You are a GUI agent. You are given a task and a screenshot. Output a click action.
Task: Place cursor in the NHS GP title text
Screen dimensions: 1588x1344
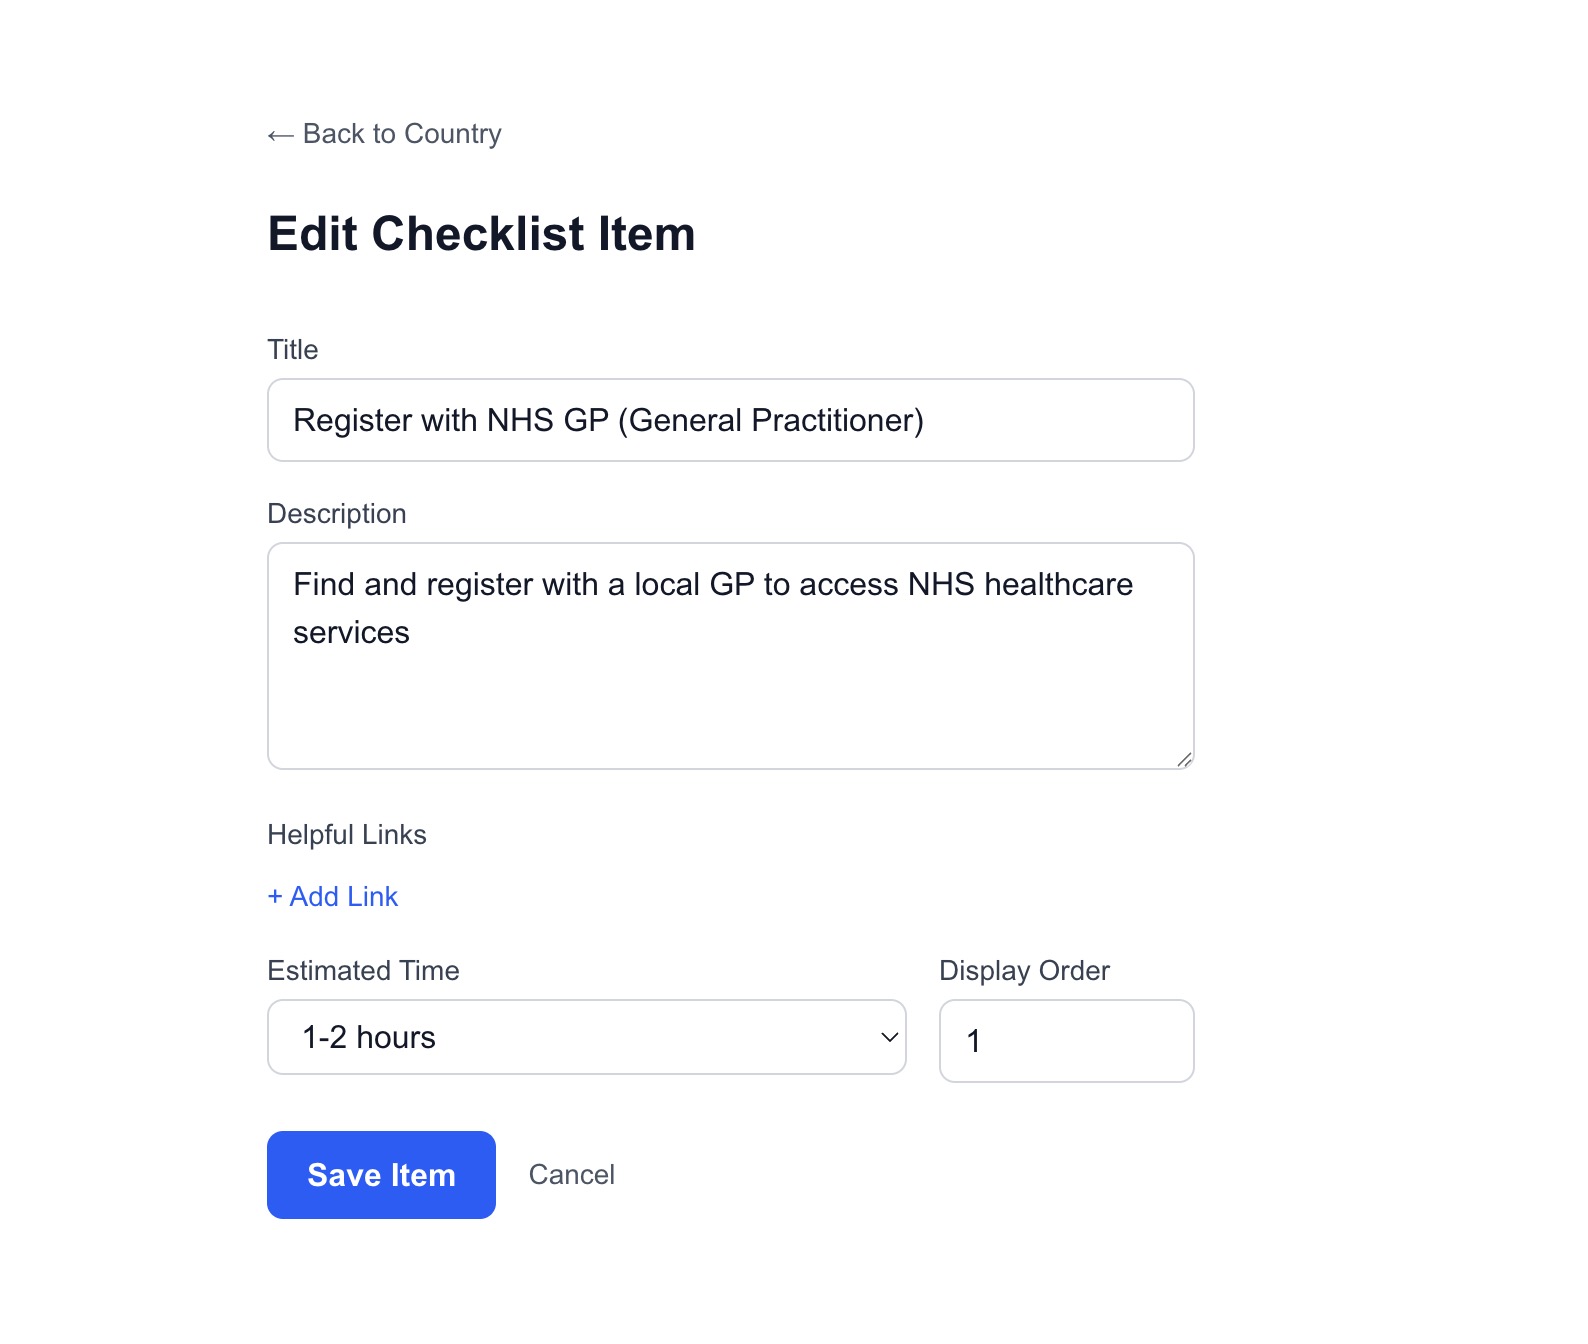point(608,420)
